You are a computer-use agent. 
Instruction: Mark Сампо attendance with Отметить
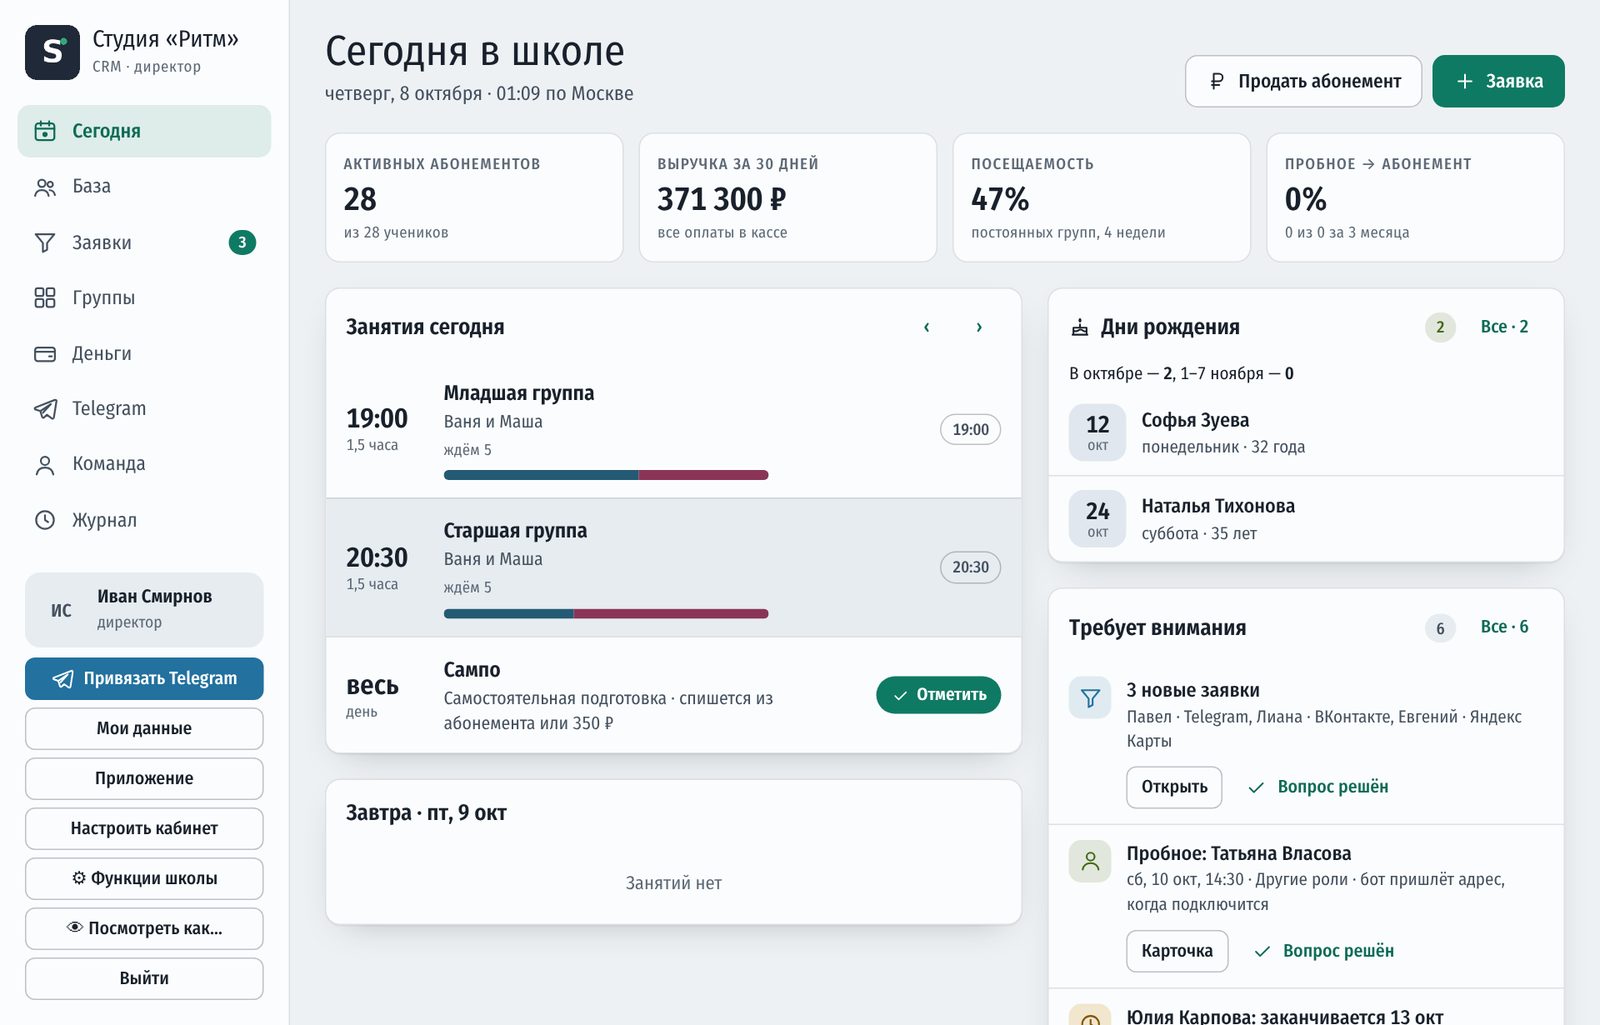pyautogui.click(x=938, y=695)
